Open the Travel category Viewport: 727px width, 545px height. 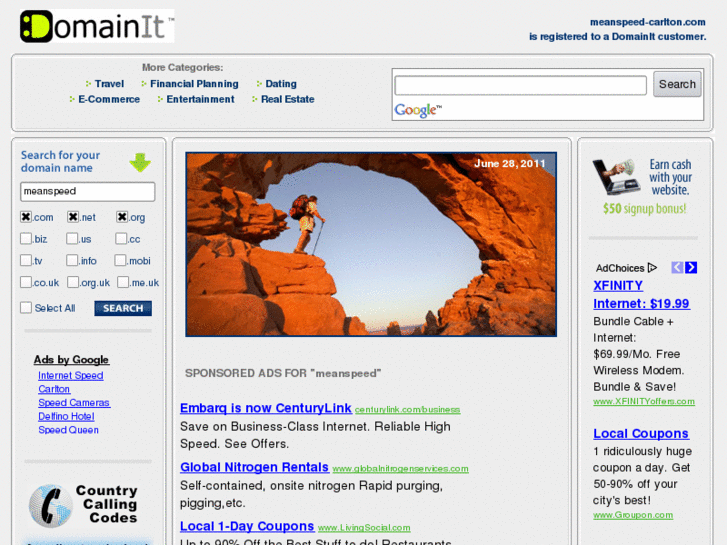pyautogui.click(x=109, y=84)
